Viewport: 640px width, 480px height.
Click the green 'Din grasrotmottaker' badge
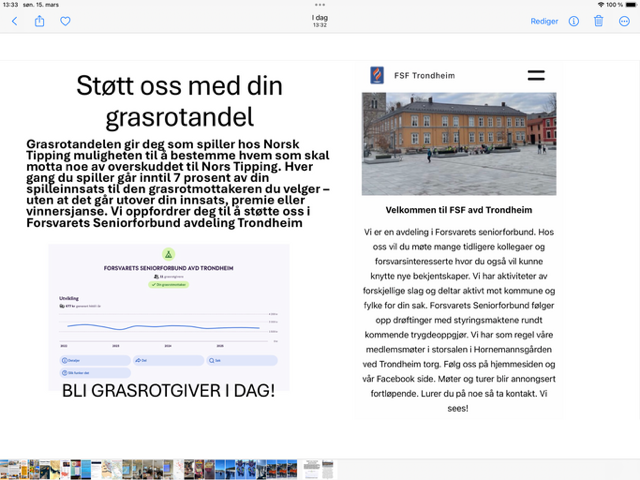point(168,285)
